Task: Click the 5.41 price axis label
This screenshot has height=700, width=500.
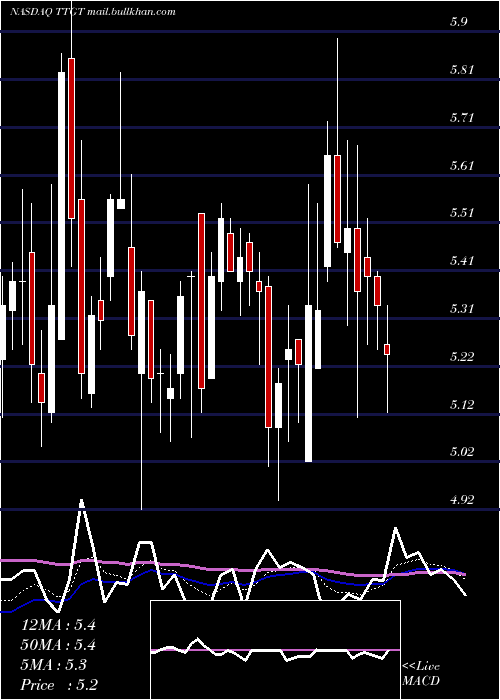Action: coord(462,260)
